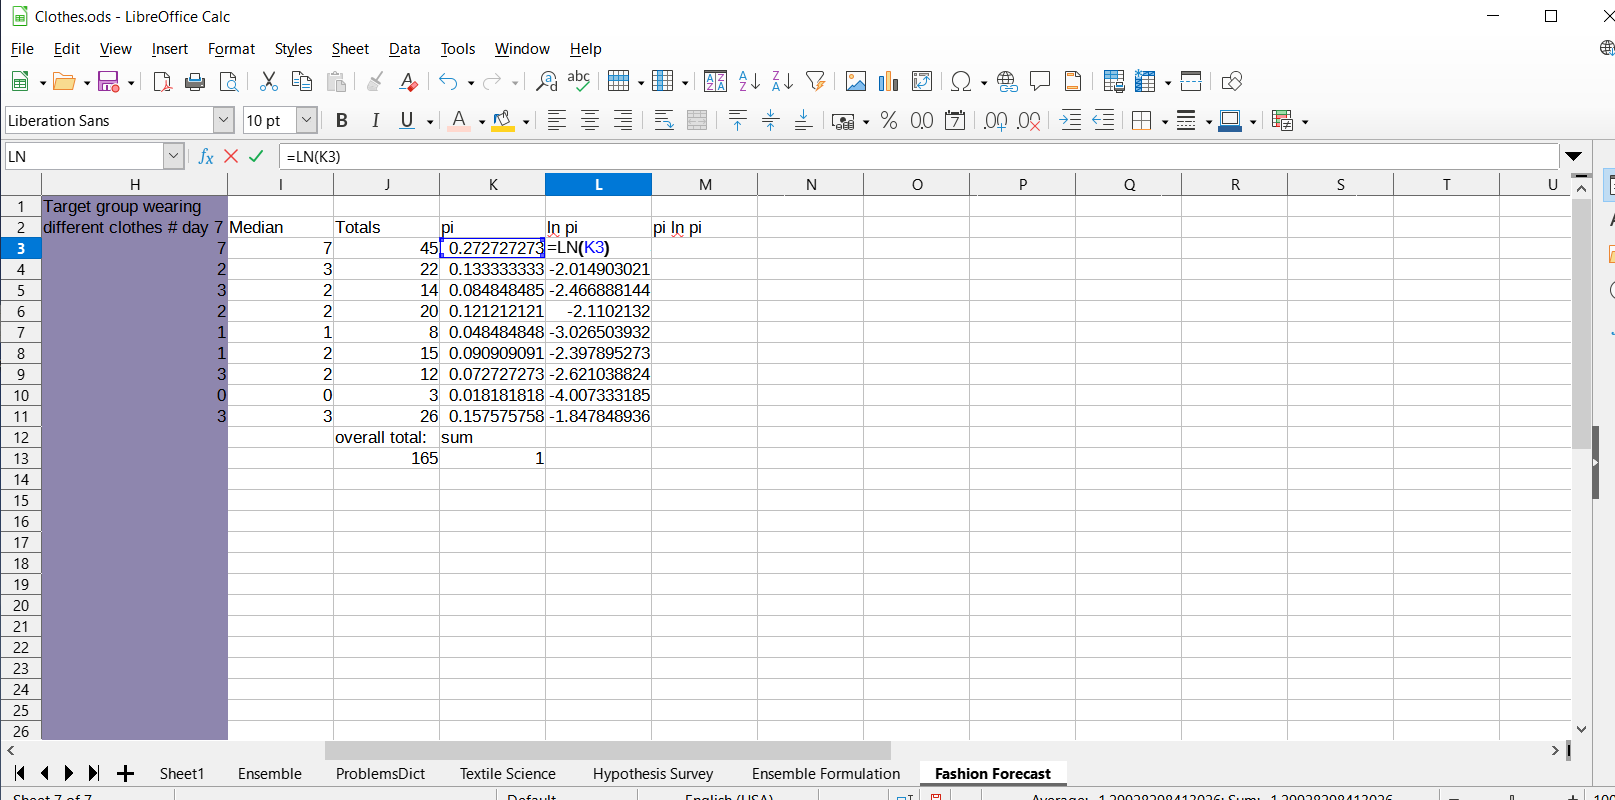The height and width of the screenshot is (800, 1615).
Task: Cut the selection with the scissors icon
Action: click(x=269, y=82)
